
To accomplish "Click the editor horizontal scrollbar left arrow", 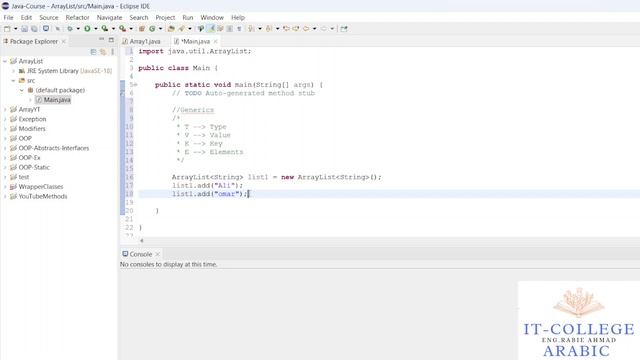I will click(x=142, y=241).
